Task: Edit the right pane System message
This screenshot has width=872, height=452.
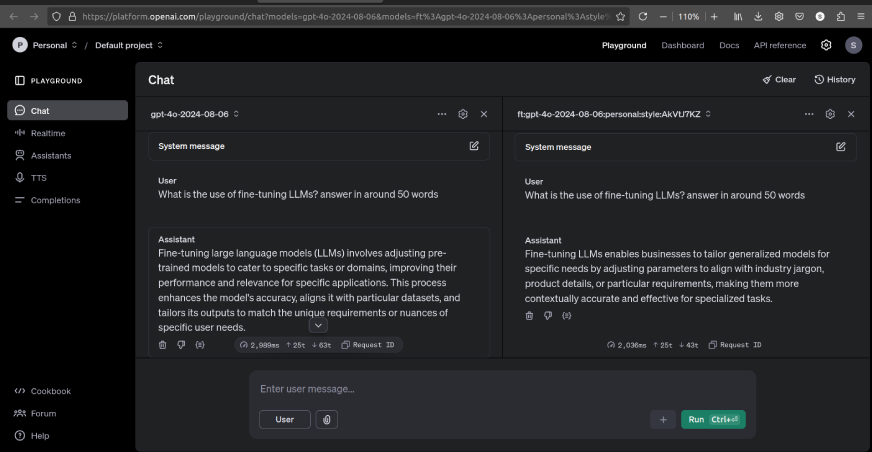Action: 840,147
